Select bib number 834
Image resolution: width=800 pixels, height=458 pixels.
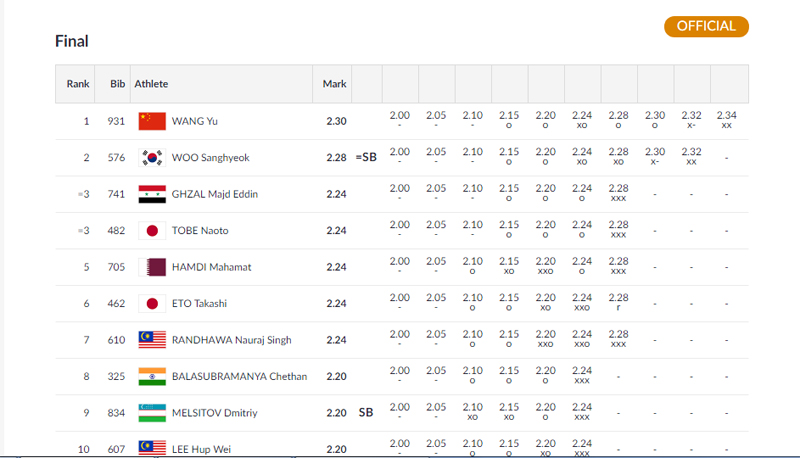116,413
